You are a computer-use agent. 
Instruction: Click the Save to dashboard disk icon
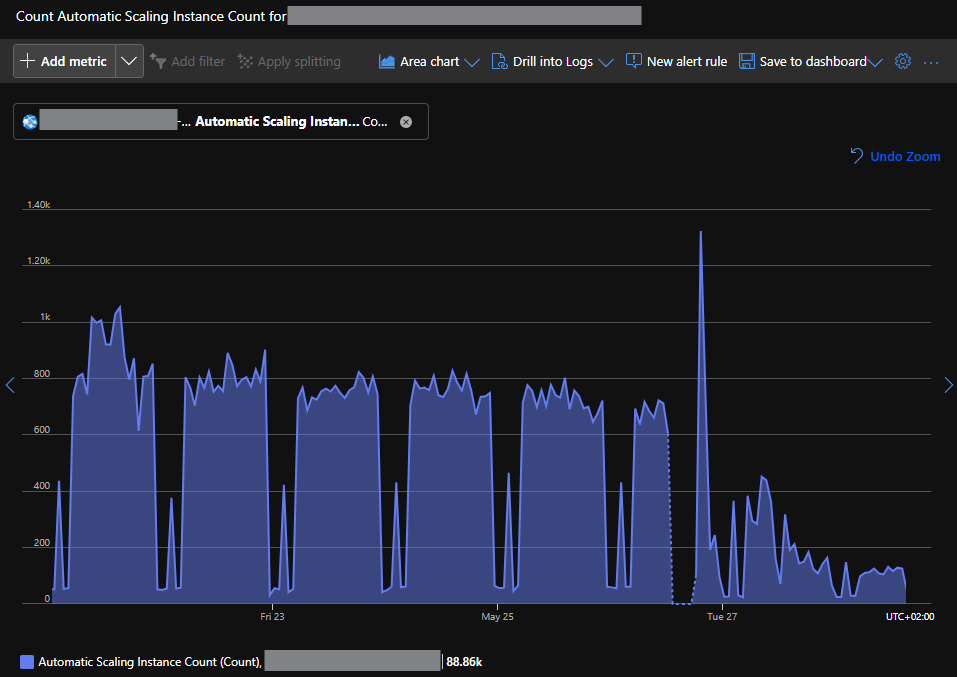[x=747, y=61]
